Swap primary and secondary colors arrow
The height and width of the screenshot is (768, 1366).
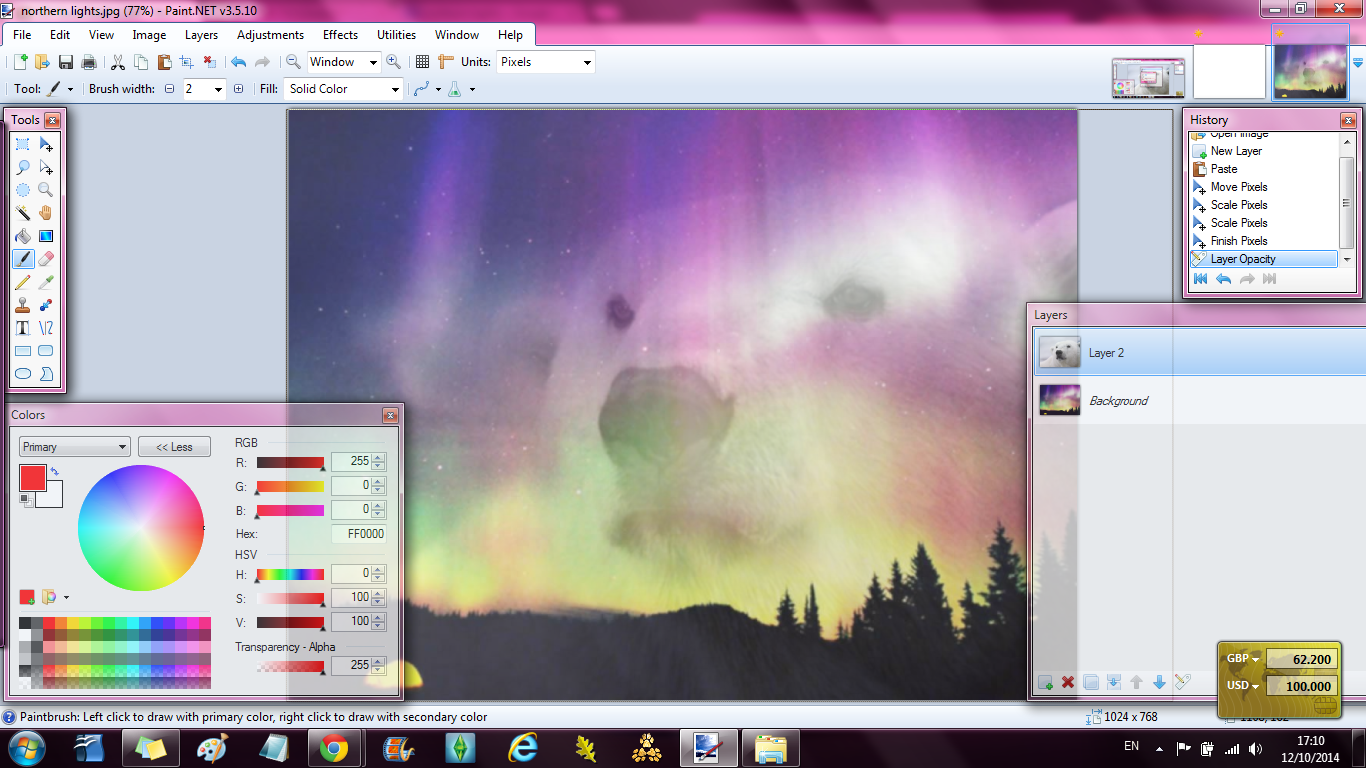tap(54, 470)
